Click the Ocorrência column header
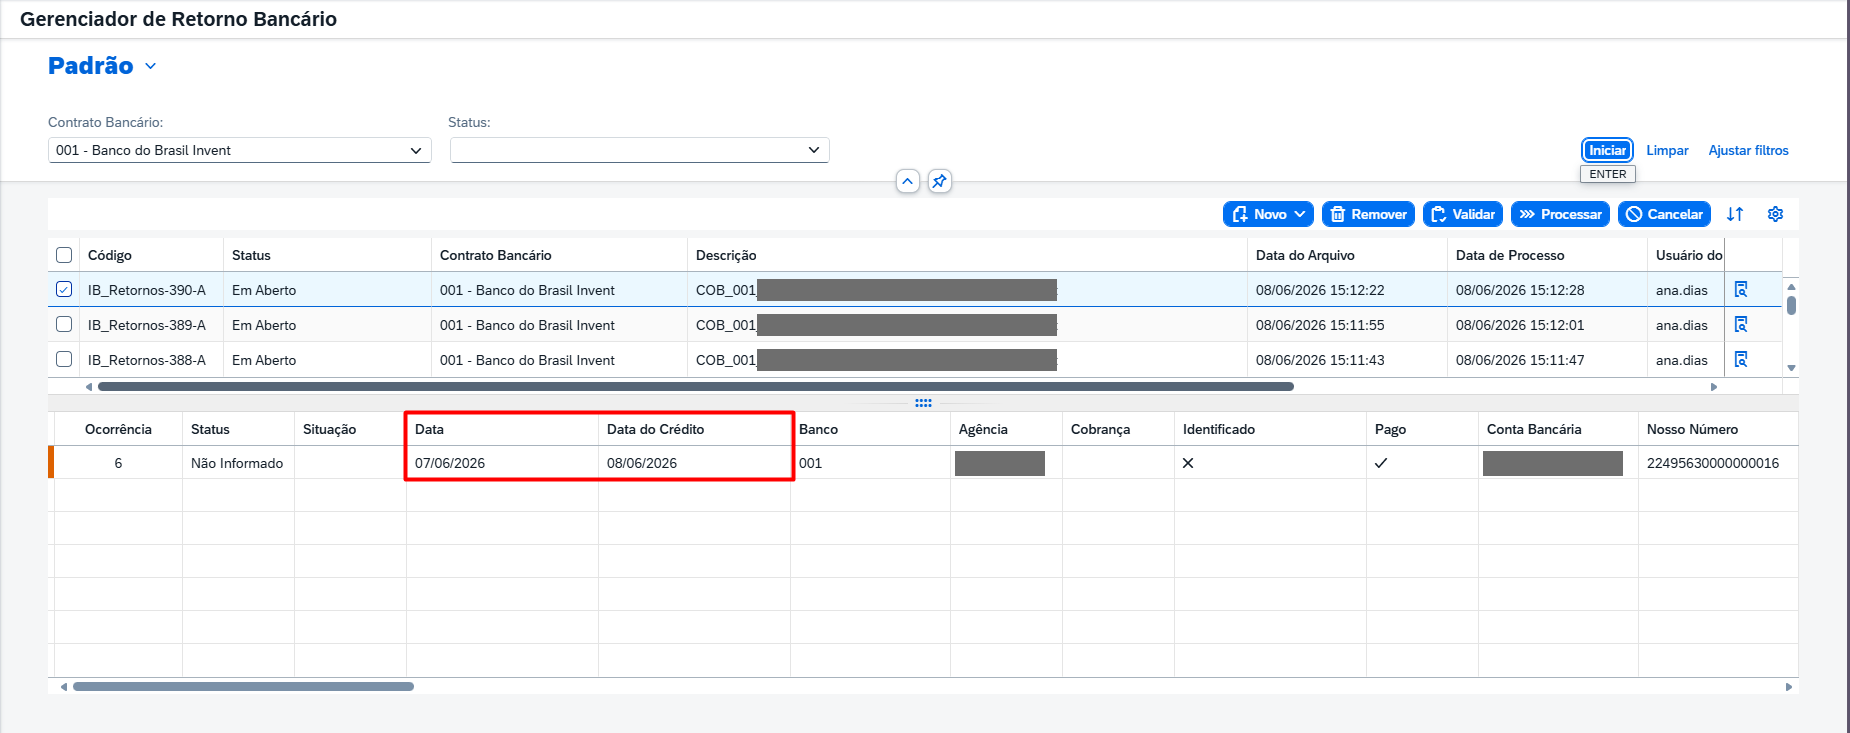 pos(118,429)
